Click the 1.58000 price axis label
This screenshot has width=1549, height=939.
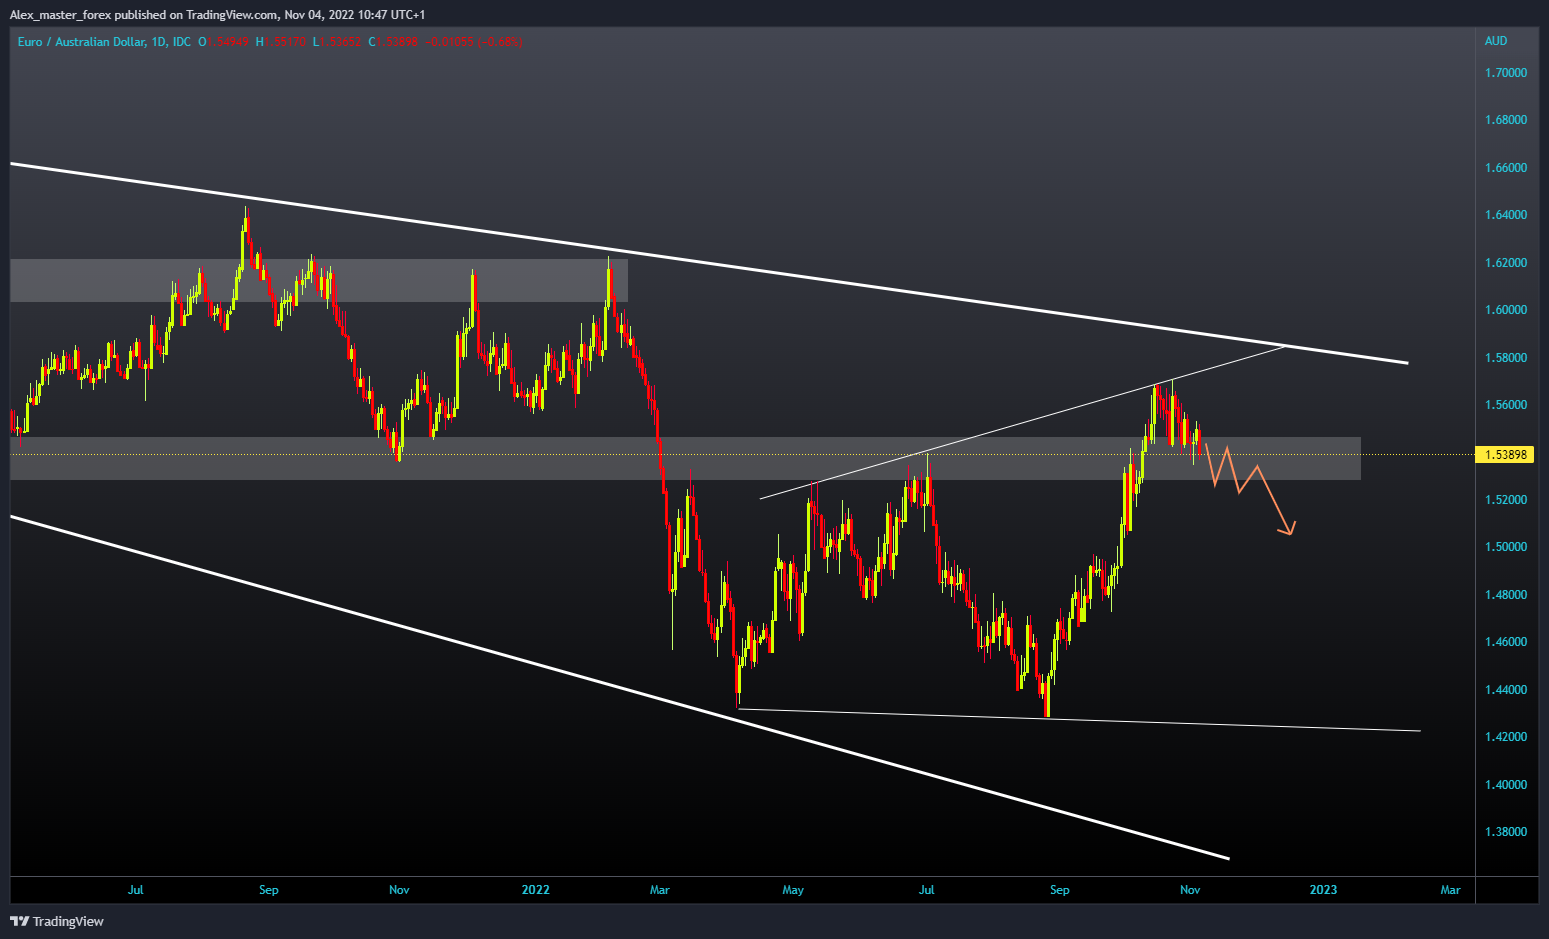tap(1506, 358)
